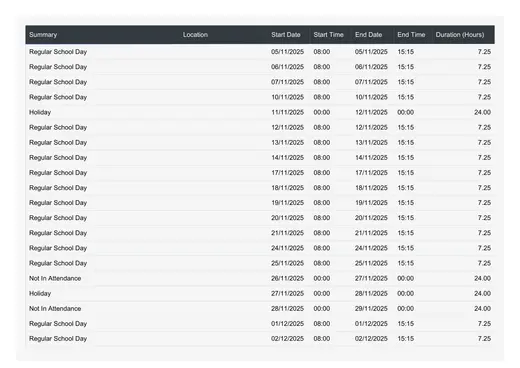Click Regular School Day in 05/11/2025 row
520x368 pixels.
coord(58,52)
